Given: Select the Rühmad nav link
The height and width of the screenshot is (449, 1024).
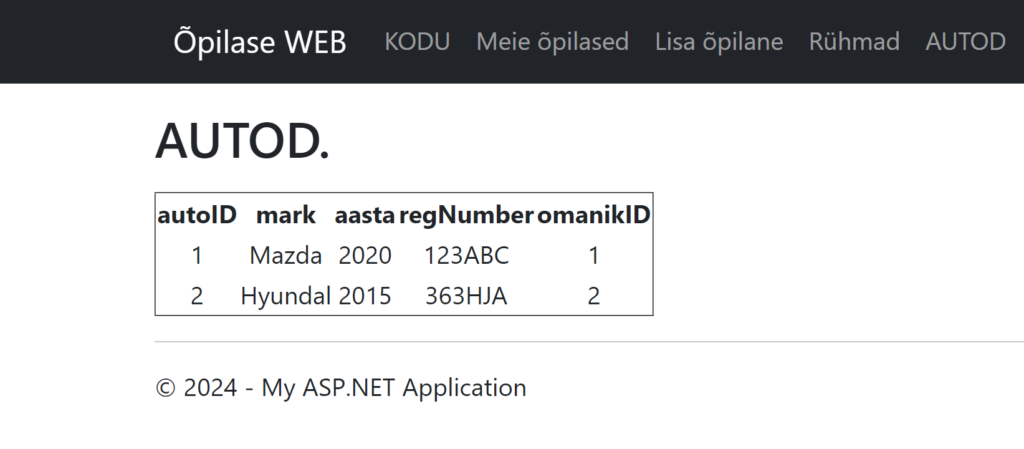Looking at the screenshot, I should point(854,42).
